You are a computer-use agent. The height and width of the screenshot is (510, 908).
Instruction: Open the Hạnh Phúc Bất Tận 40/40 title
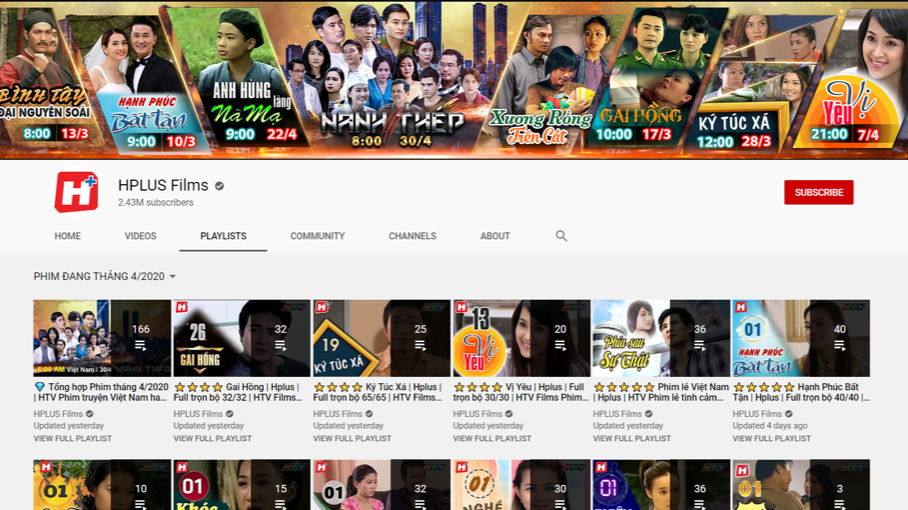[801, 392]
